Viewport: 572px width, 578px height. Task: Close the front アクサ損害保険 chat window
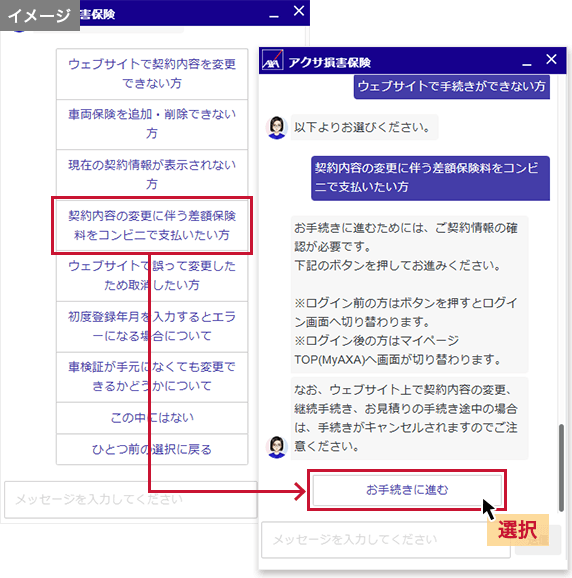pyautogui.click(x=551, y=59)
